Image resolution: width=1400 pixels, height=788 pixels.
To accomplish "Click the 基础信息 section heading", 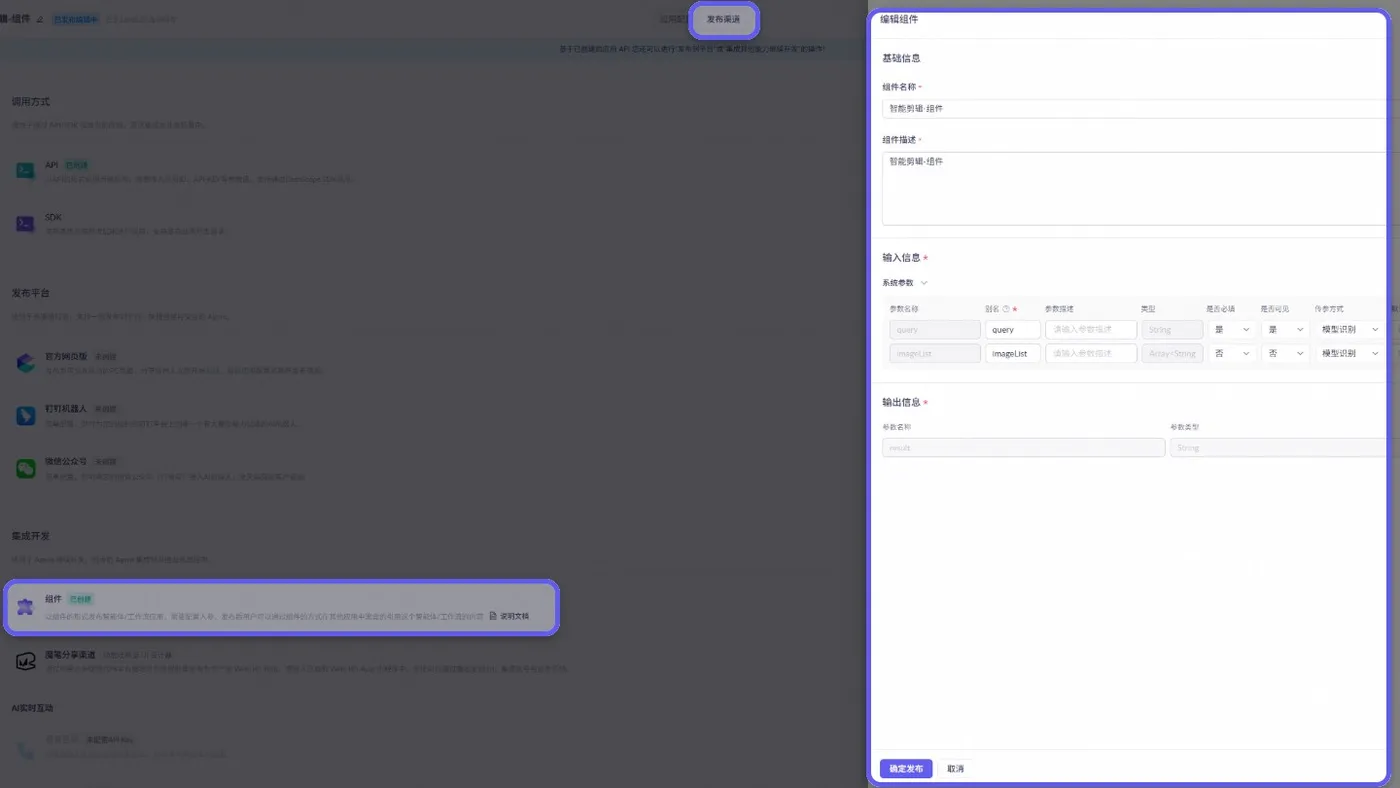I will 901,58.
